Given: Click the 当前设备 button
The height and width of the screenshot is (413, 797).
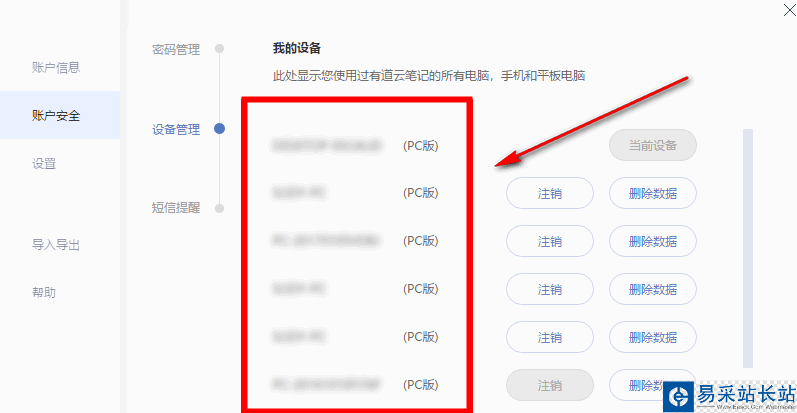Looking at the screenshot, I should pos(653,145).
